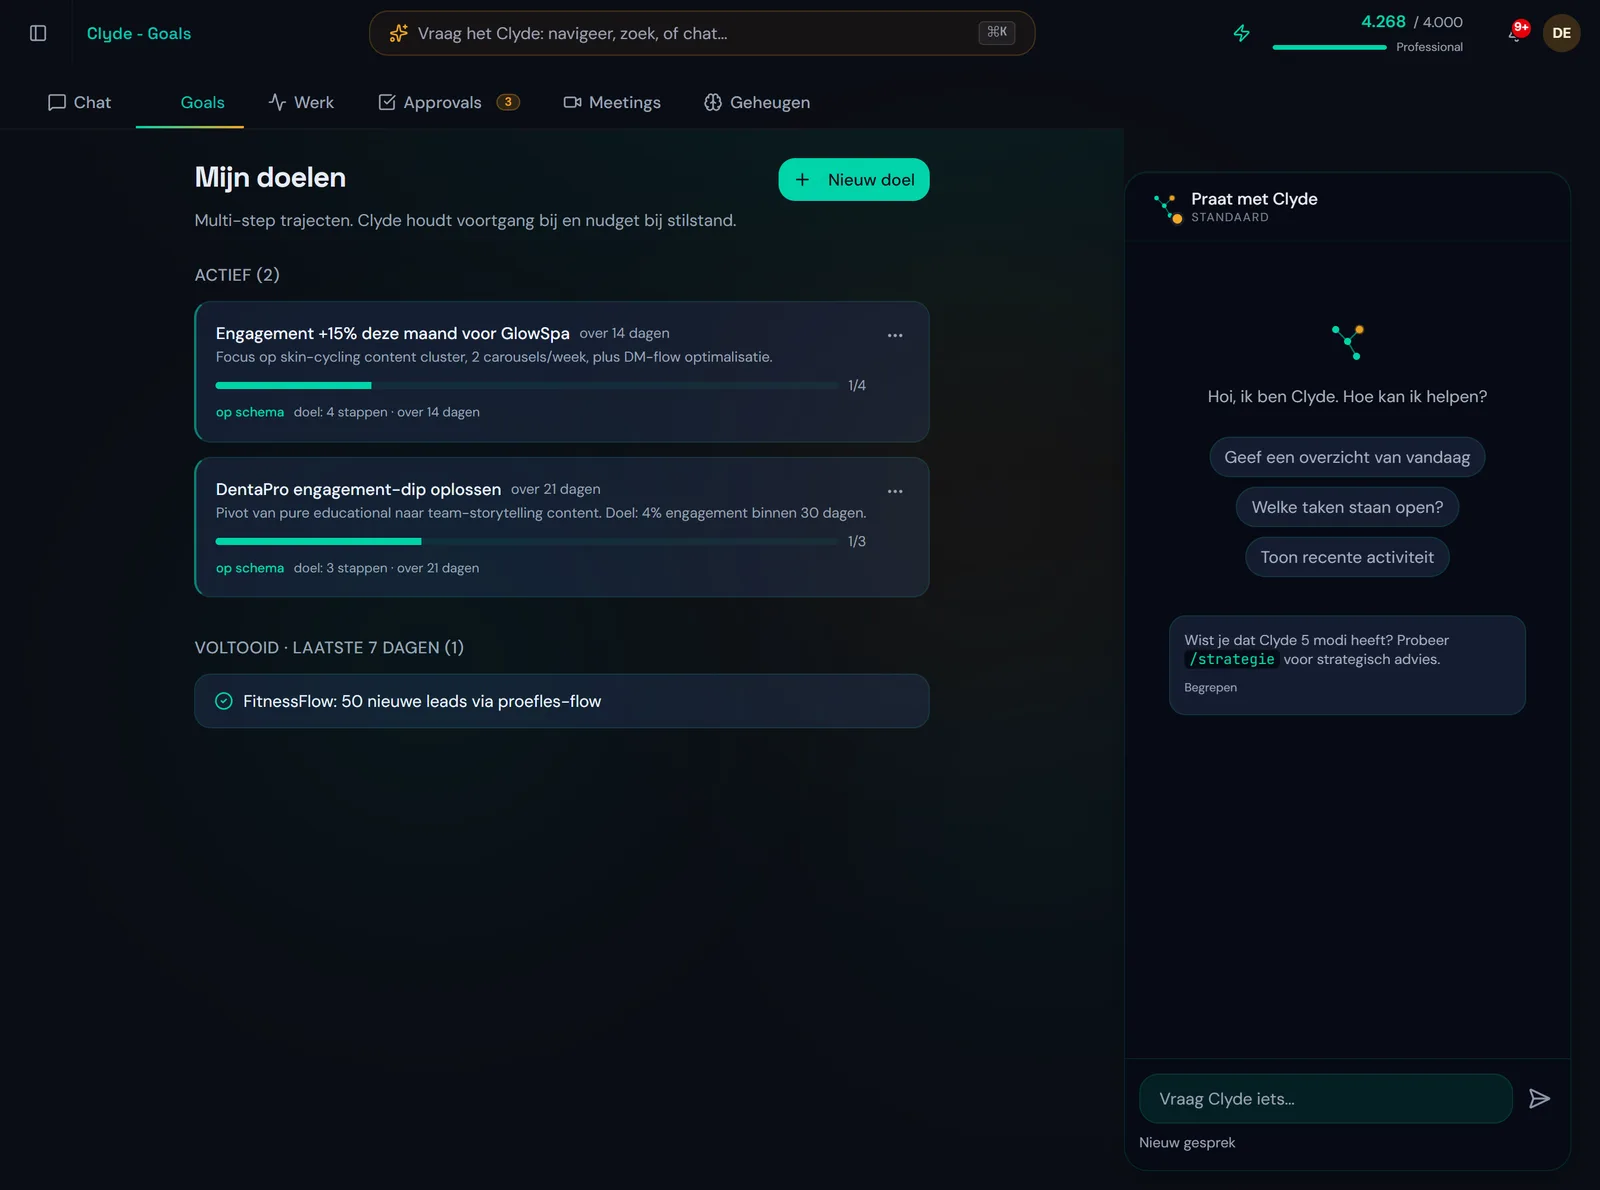
Task: Open the DE user avatar menu
Action: tap(1561, 33)
